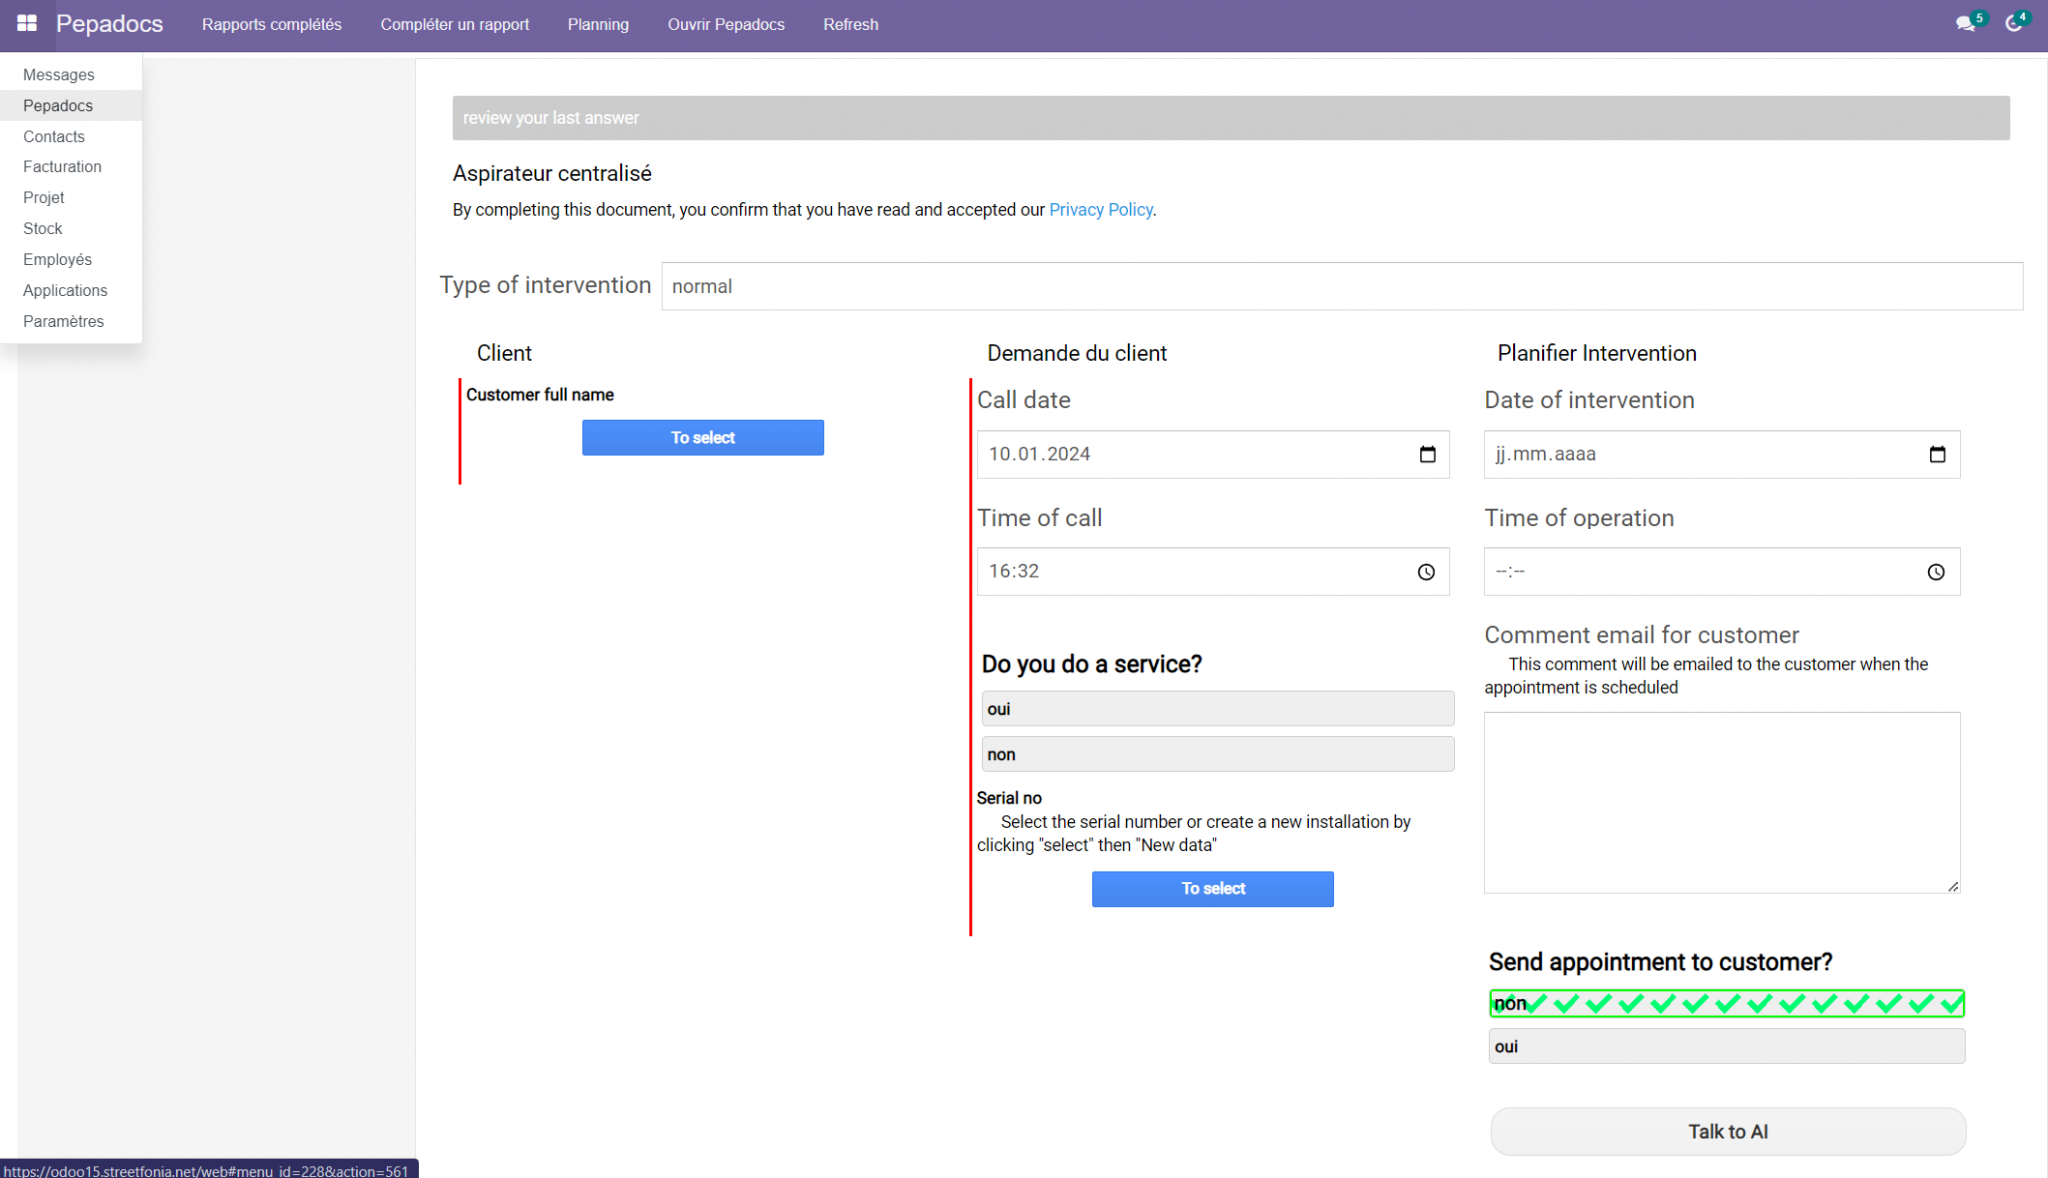Select 'oui' for Do you do a service
The width and height of the screenshot is (2048, 1178).
[1217, 709]
